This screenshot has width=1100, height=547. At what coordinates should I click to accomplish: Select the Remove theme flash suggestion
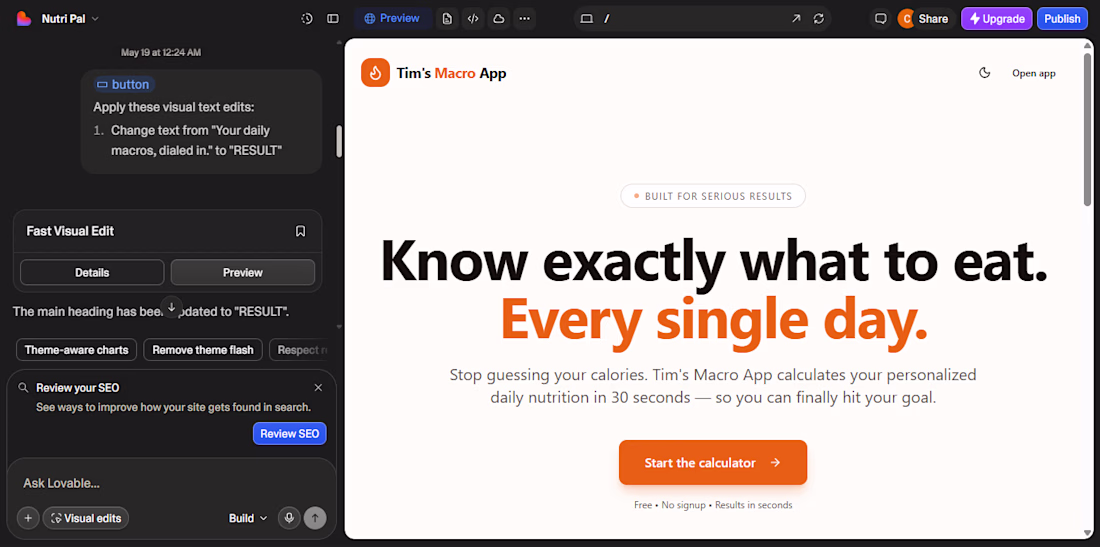pos(203,349)
